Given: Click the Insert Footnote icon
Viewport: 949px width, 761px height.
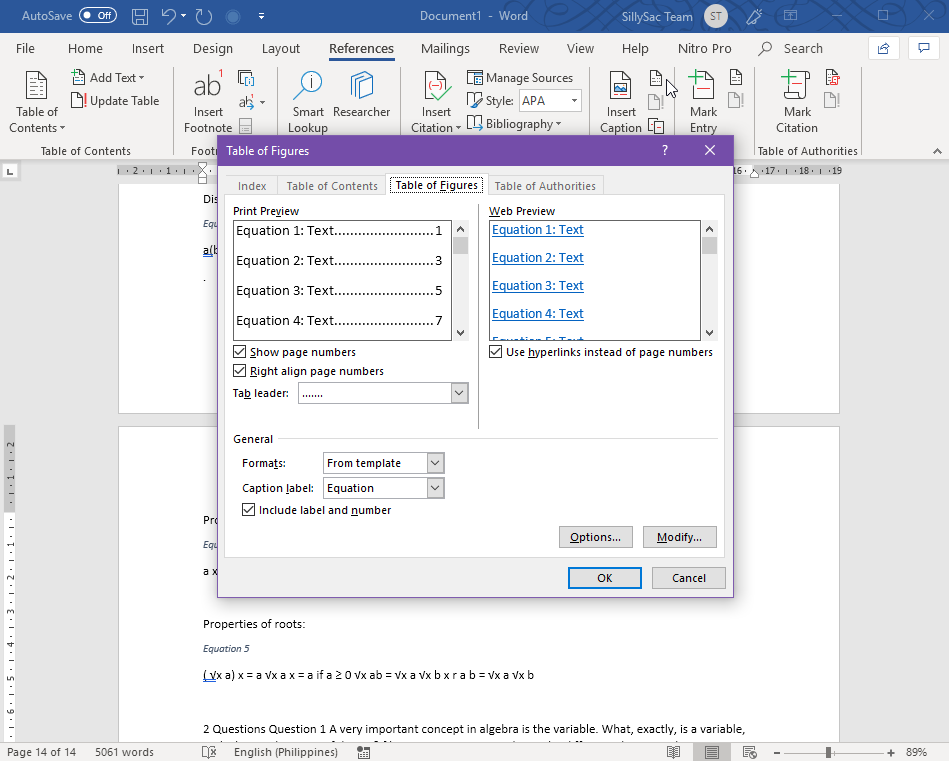Looking at the screenshot, I should tap(208, 88).
